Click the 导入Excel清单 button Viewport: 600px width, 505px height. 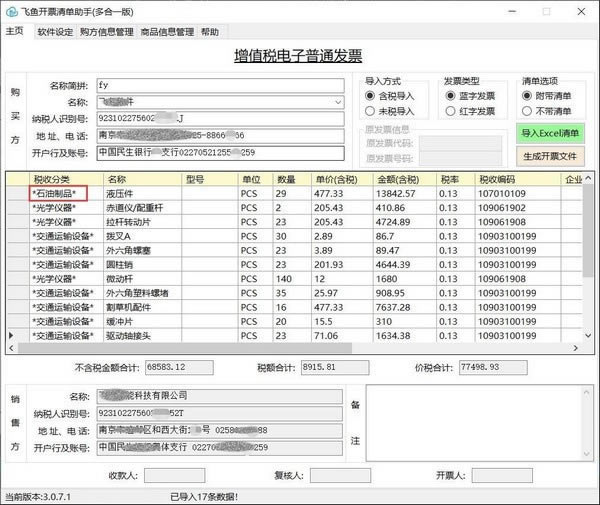pyautogui.click(x=550, y=133)
